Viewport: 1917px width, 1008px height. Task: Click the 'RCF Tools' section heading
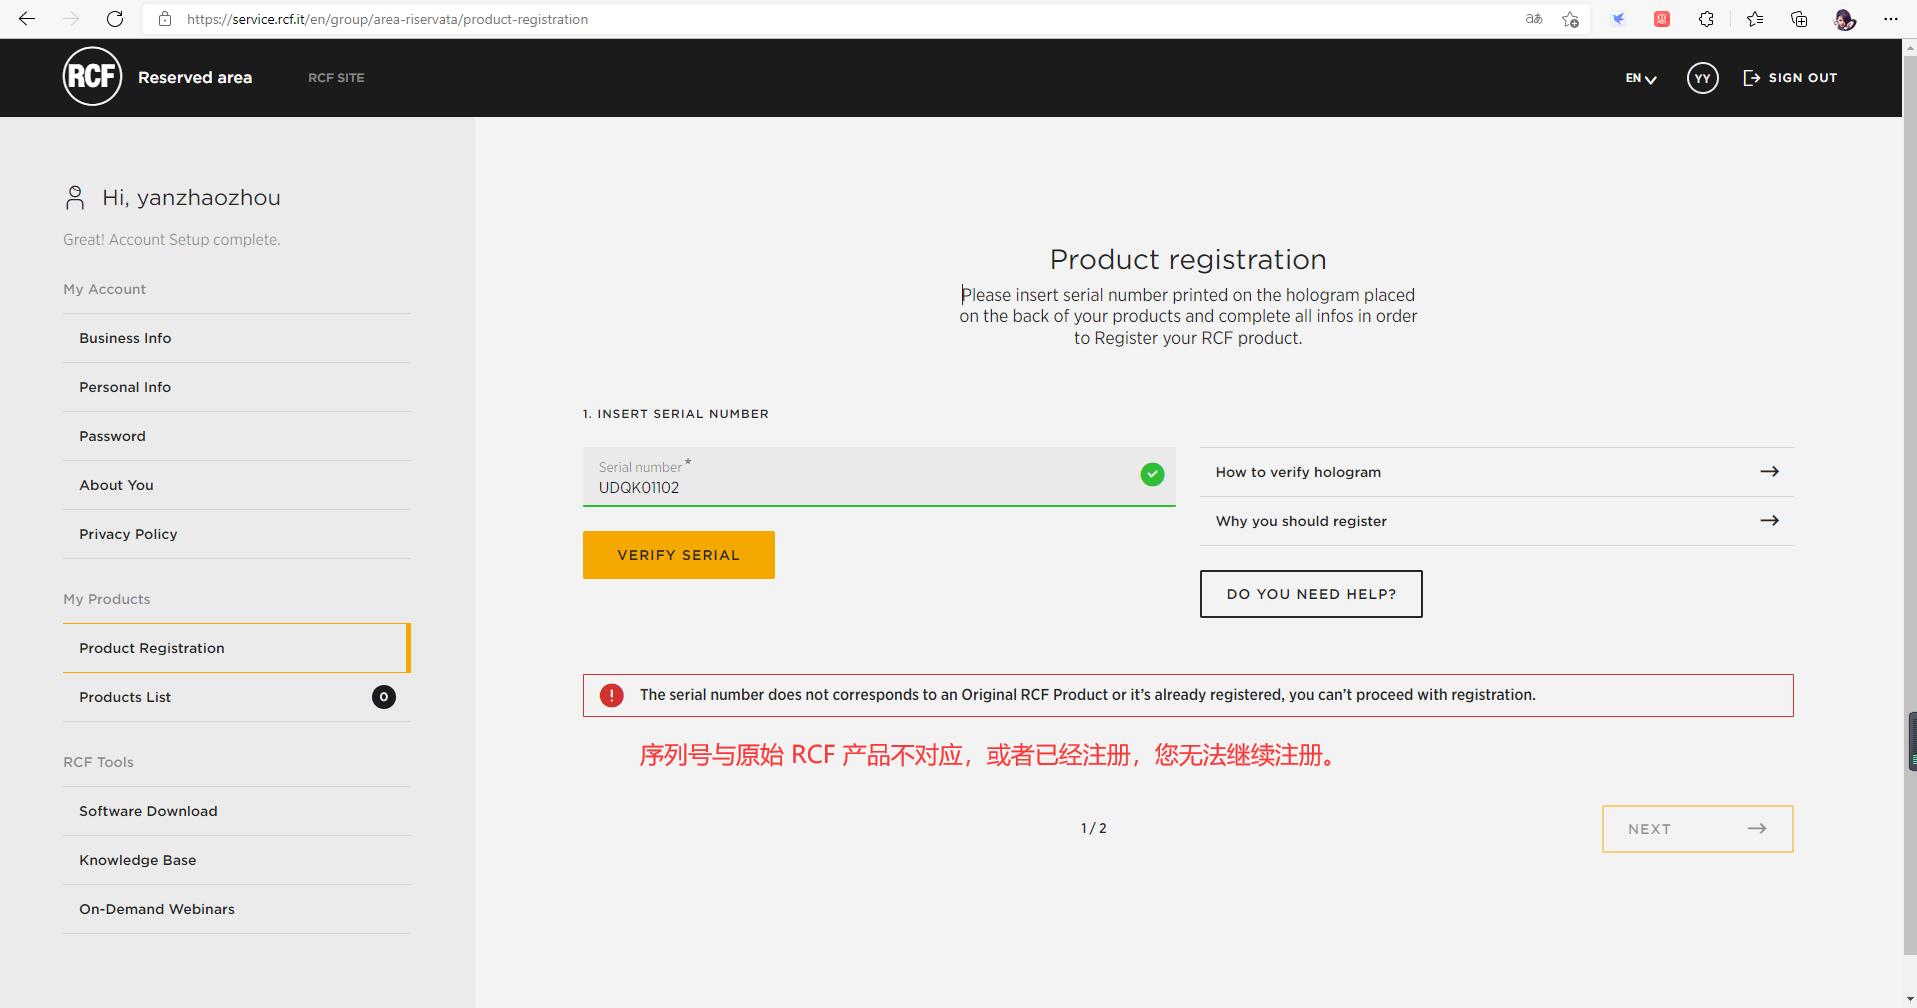pos(98,762)
